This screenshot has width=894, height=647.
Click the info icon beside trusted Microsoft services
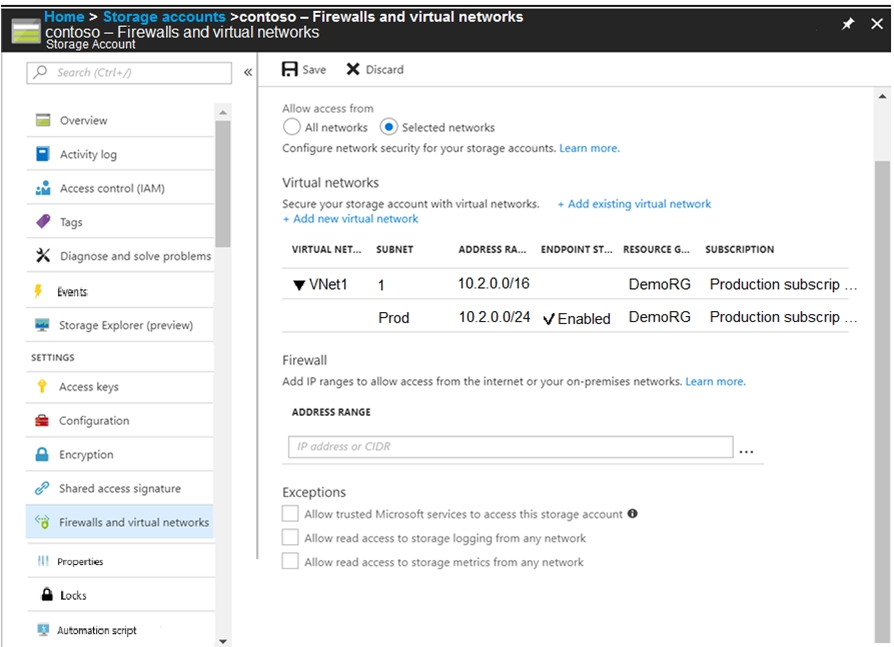click(632, 514)
